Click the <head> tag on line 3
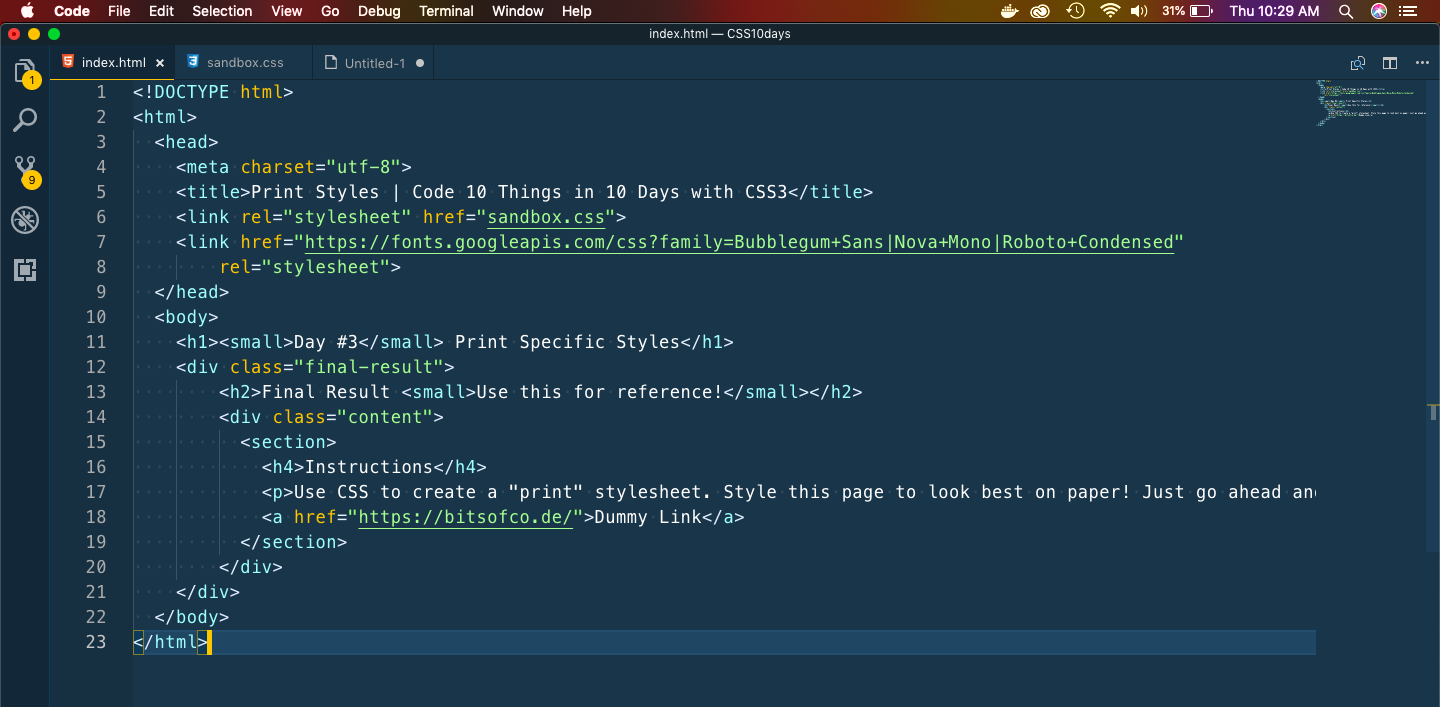 [x=186, y=142]
